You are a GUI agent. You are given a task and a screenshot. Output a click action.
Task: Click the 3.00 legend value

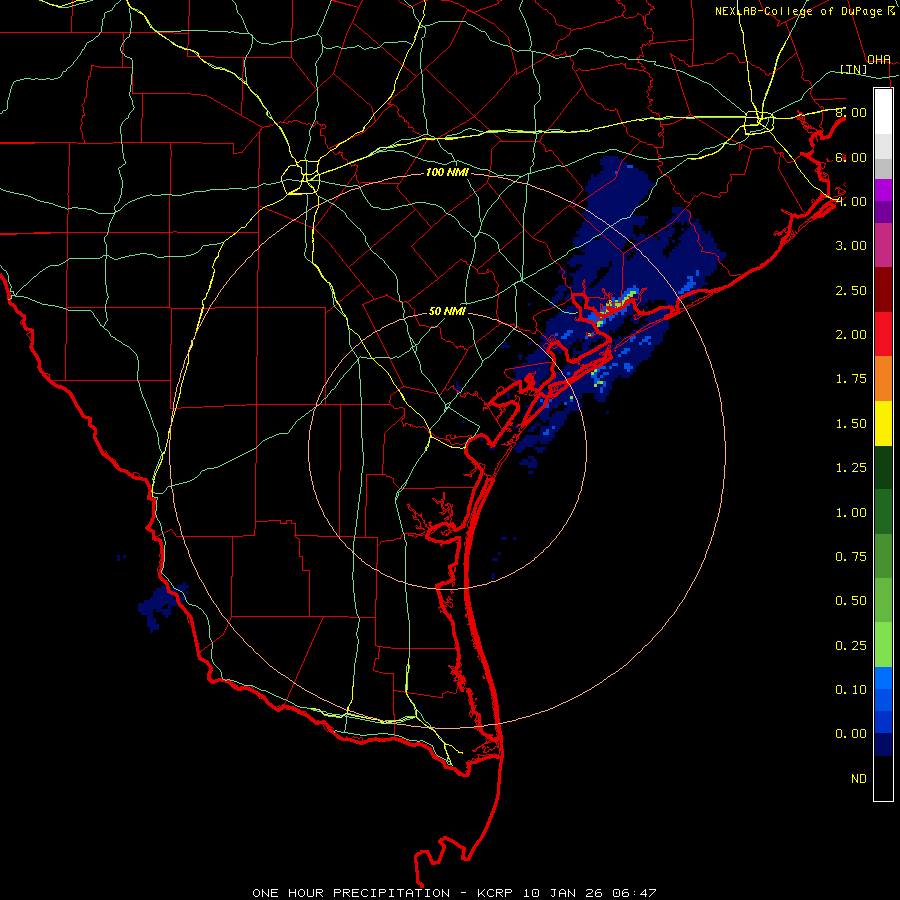pos(851,246)
